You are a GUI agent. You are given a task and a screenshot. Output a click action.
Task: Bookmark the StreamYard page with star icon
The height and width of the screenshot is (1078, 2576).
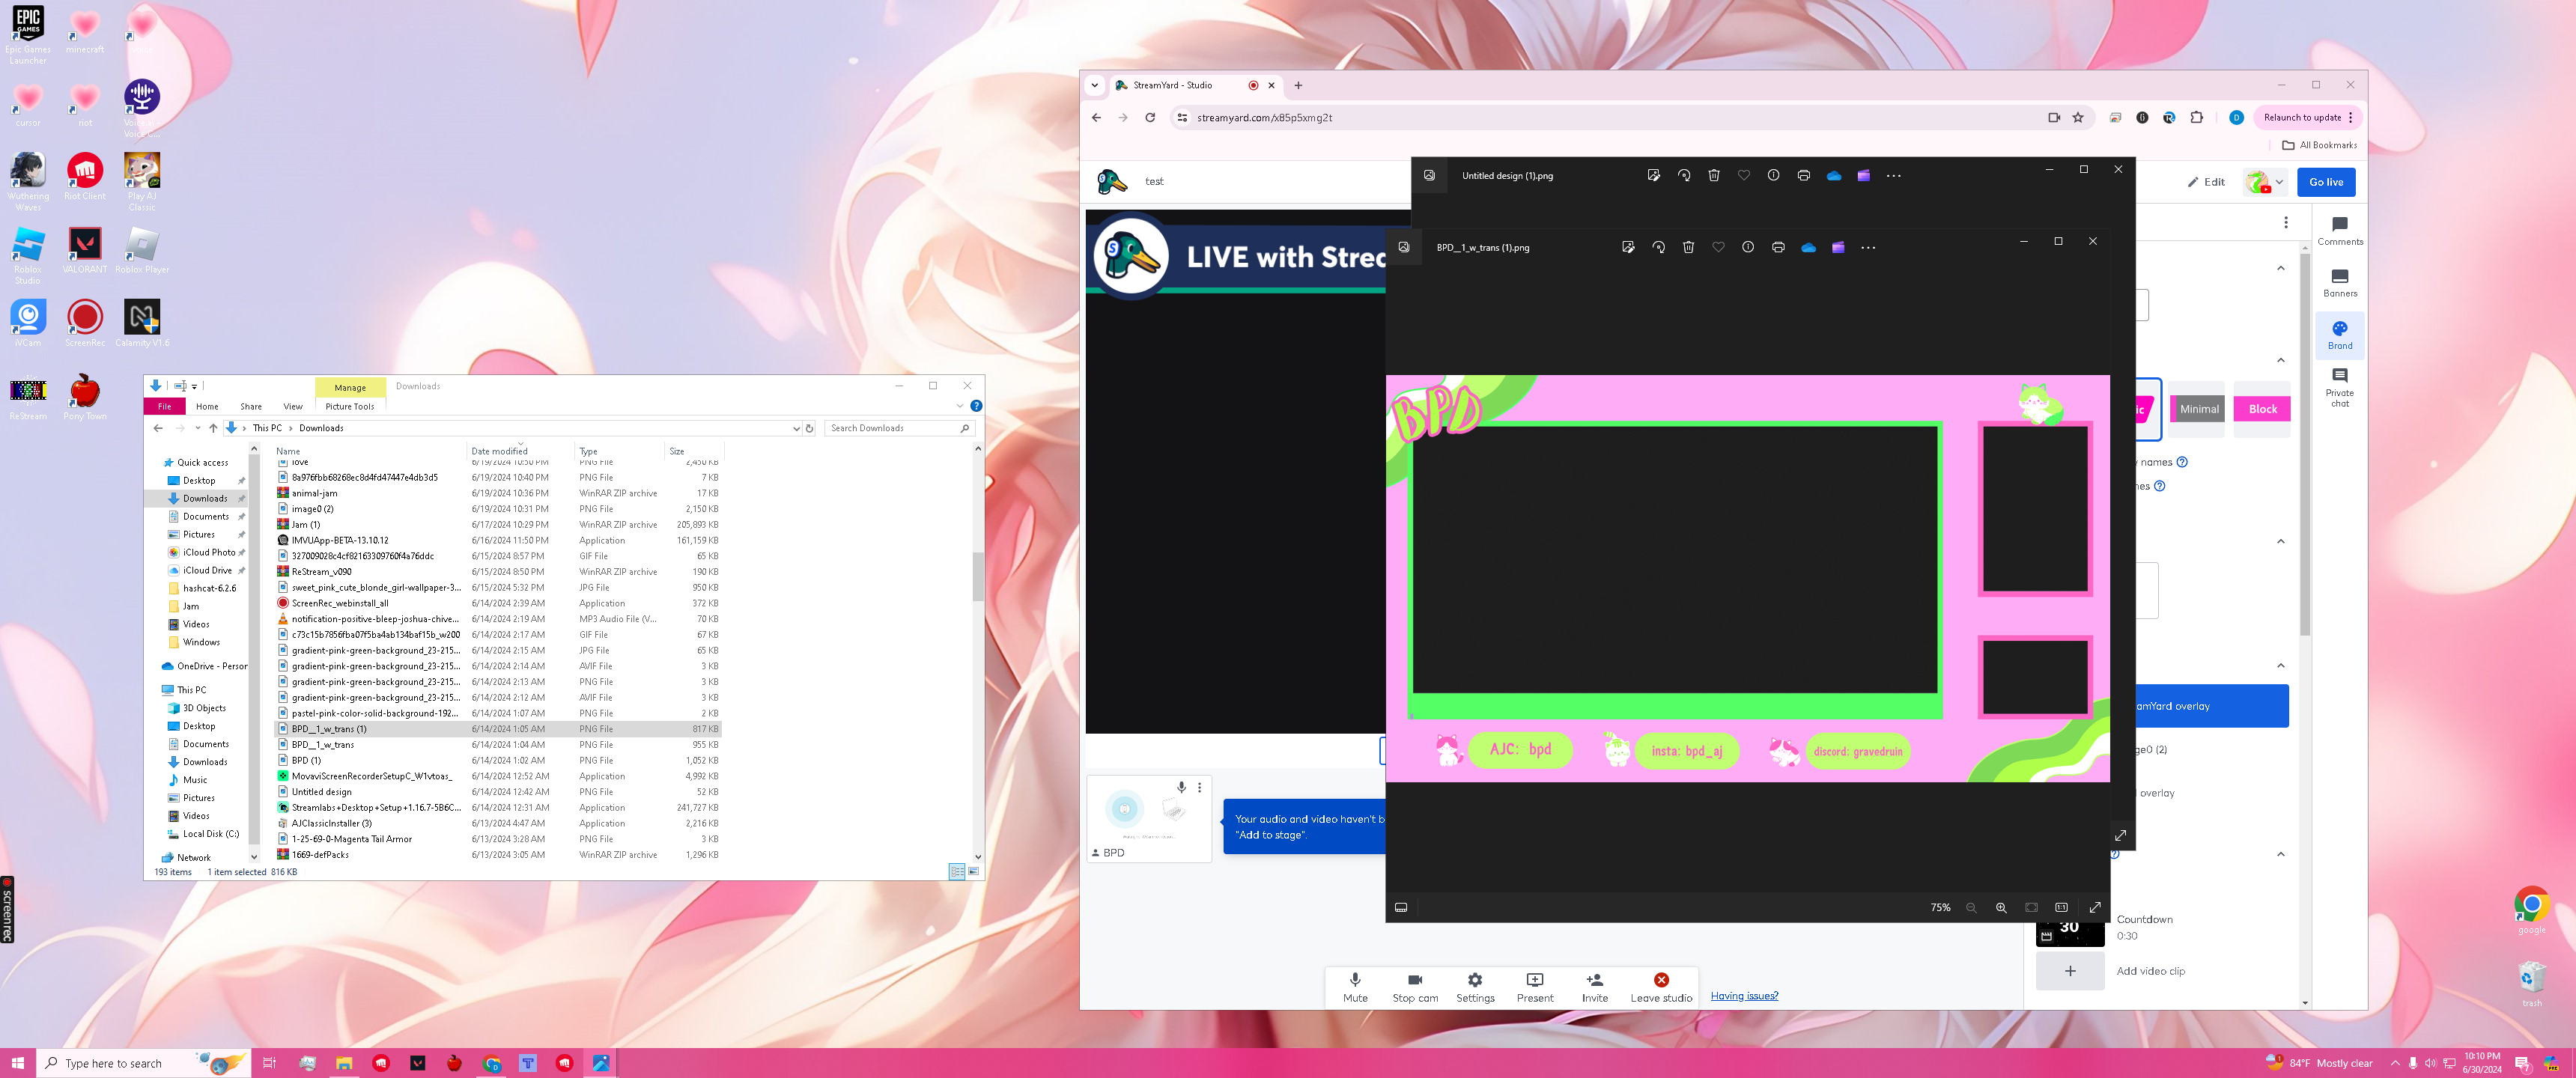(2078, 117)
